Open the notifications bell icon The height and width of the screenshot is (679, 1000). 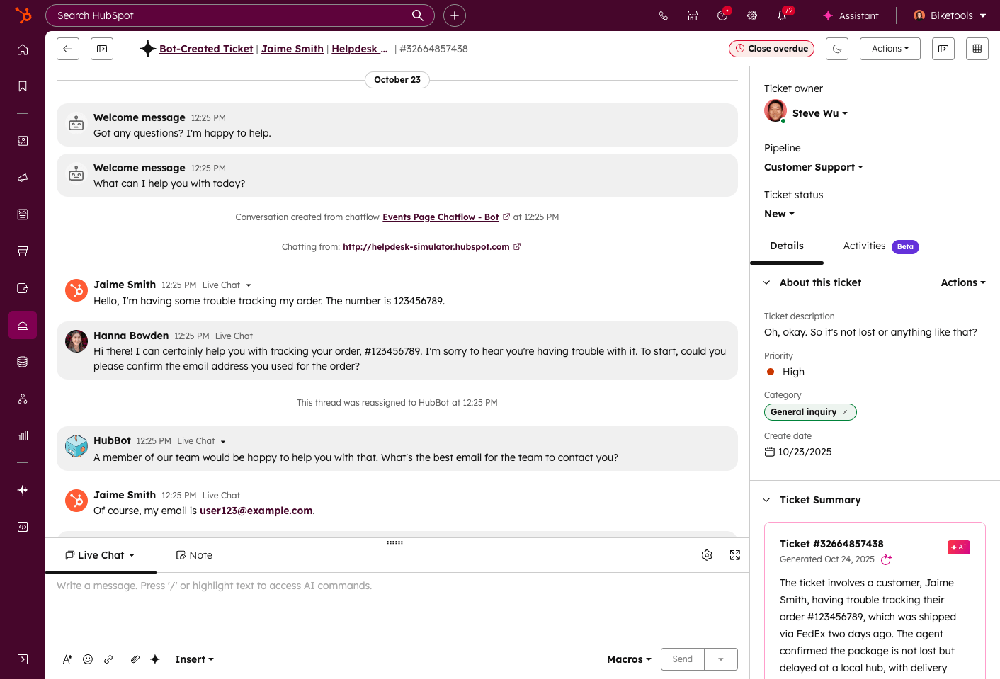click(x=782, y=15)
